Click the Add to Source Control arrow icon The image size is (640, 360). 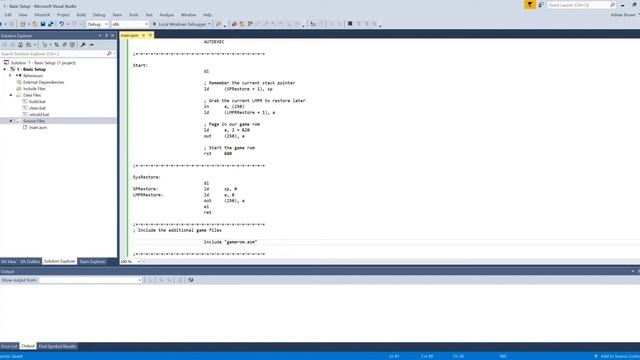(596, 356)
